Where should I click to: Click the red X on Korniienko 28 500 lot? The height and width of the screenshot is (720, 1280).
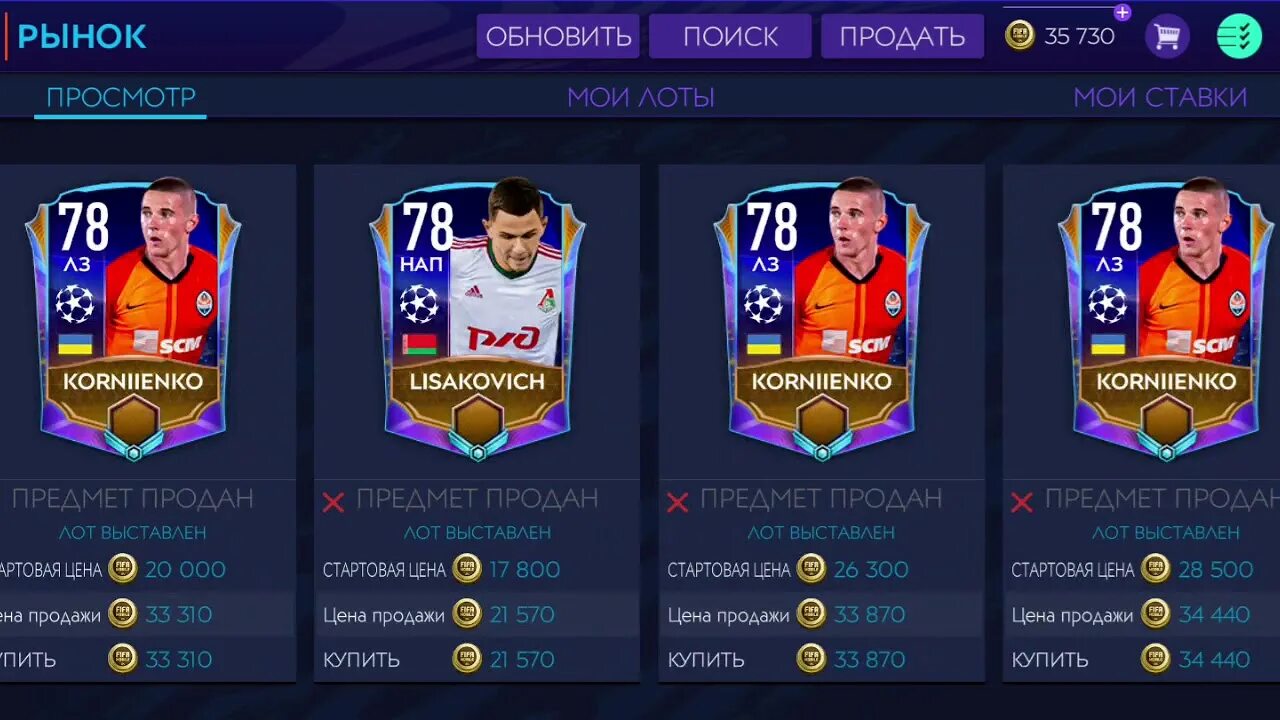click(1021, 502)
